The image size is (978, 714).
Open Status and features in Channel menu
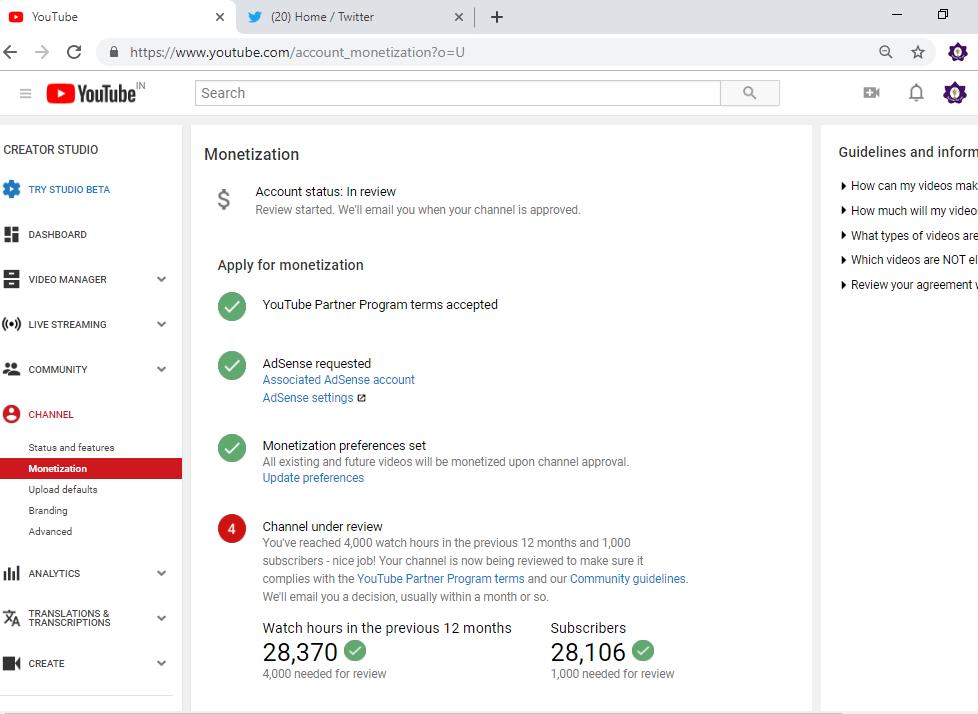(71, 447)
